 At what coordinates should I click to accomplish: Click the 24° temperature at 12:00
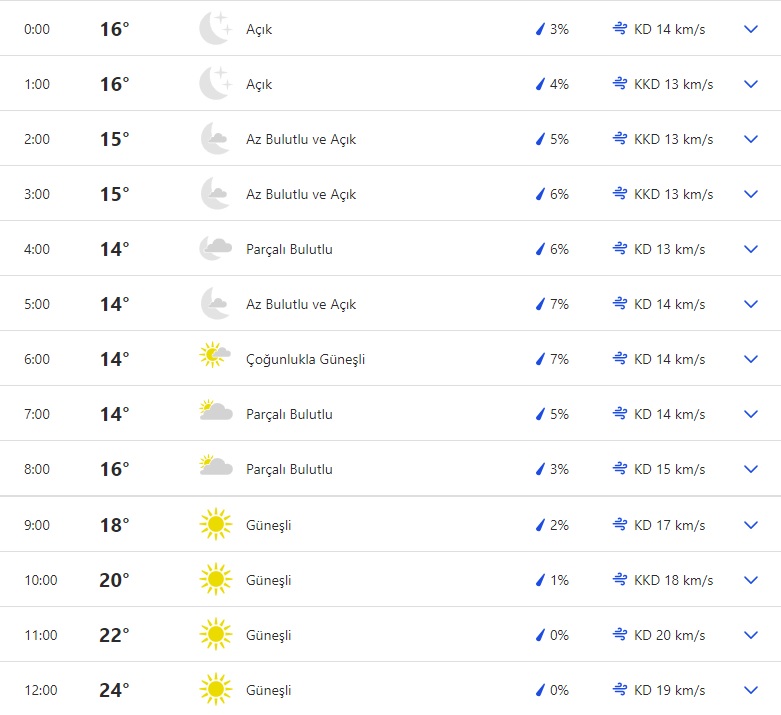click(114, 690)
